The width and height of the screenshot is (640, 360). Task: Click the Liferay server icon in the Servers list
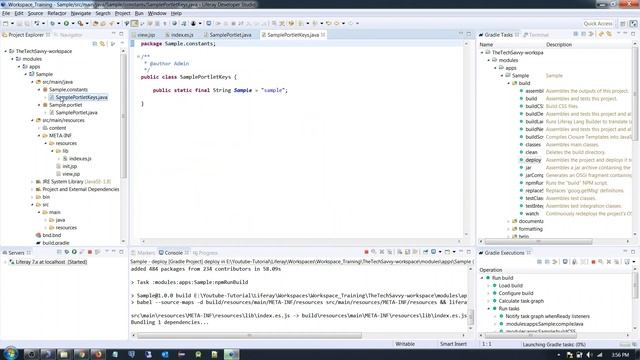coord(12,262)
